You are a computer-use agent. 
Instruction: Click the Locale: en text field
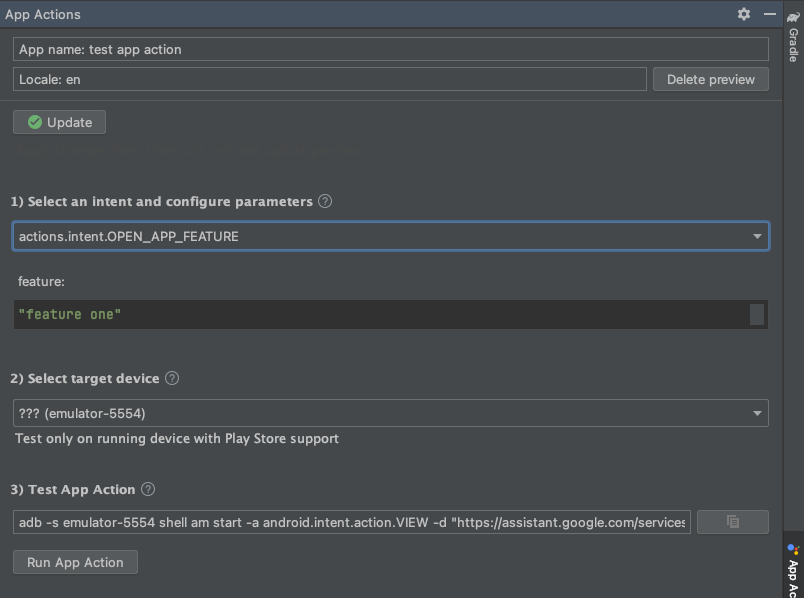point(330,79)
